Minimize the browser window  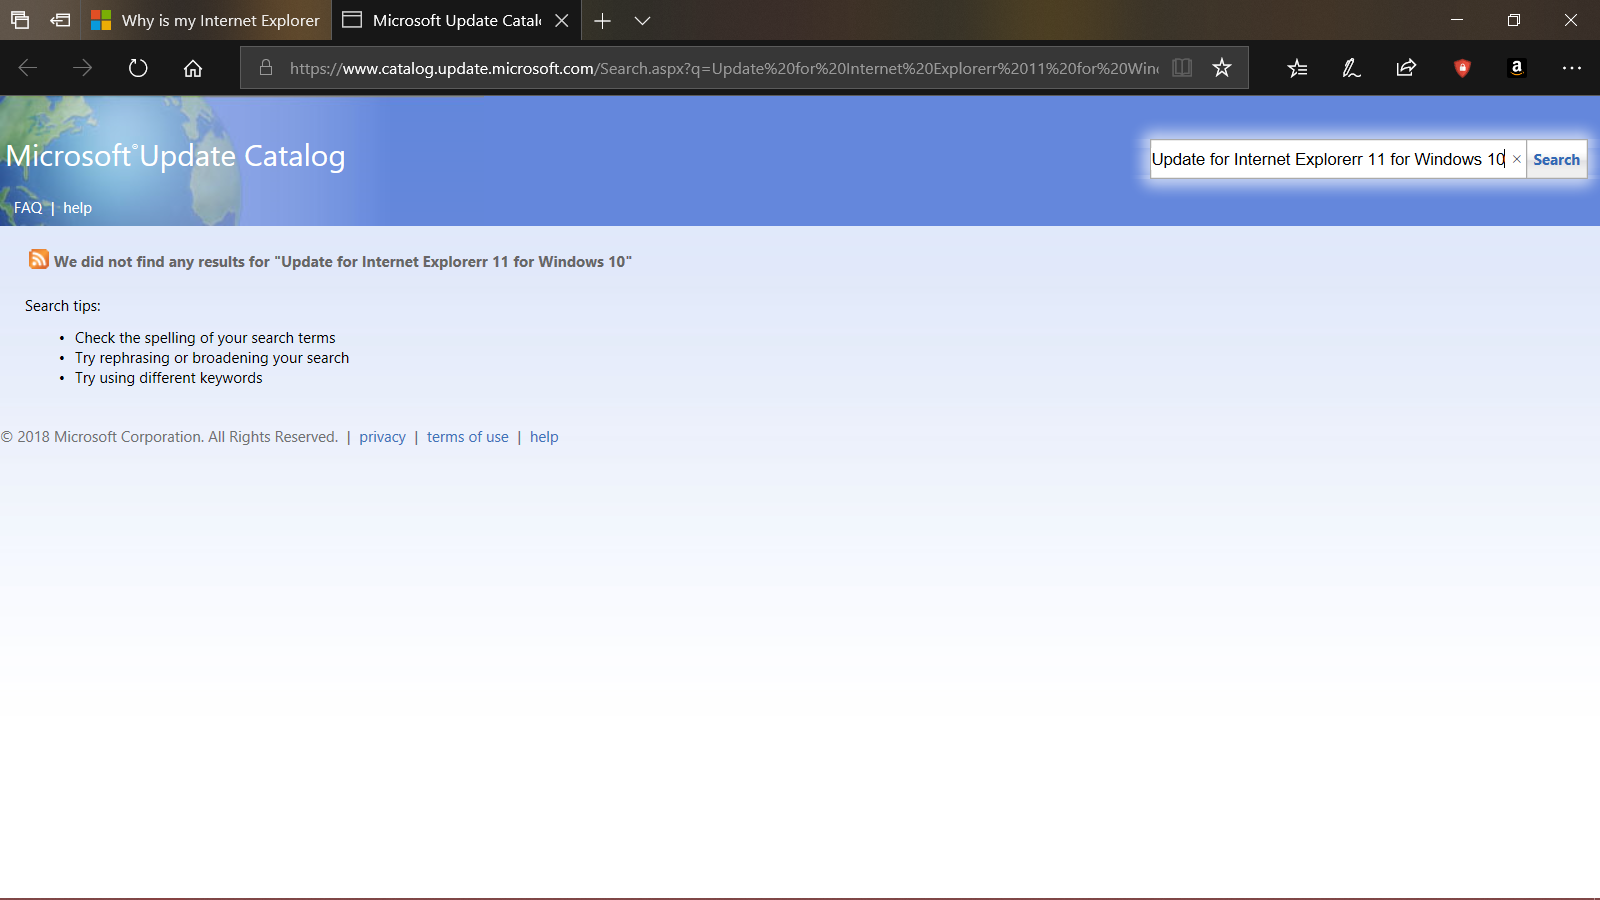(1457, 20)
